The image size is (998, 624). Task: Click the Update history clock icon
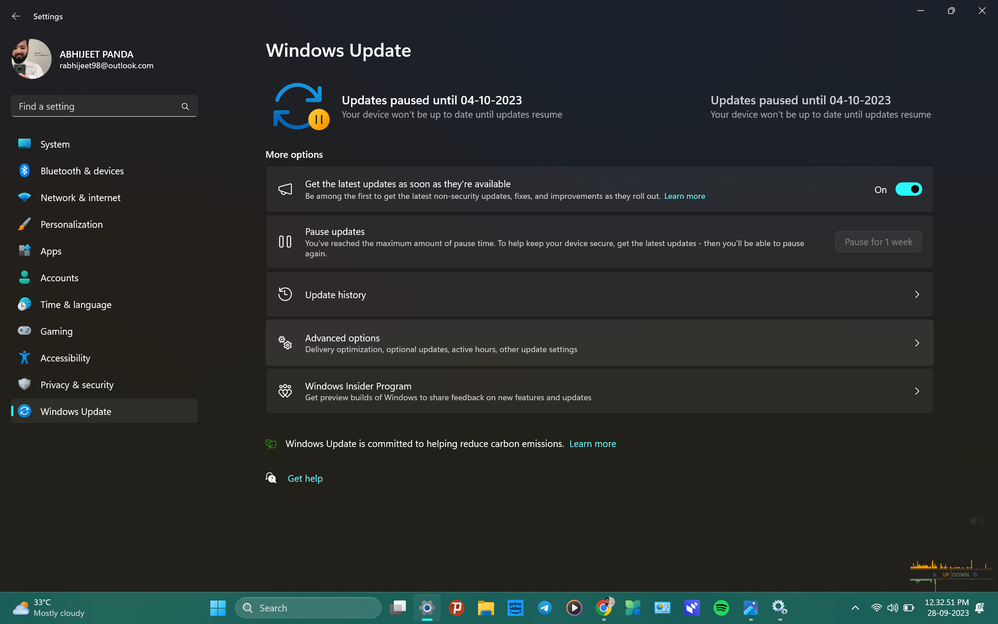pyautogui.click(x=285, y=294)
